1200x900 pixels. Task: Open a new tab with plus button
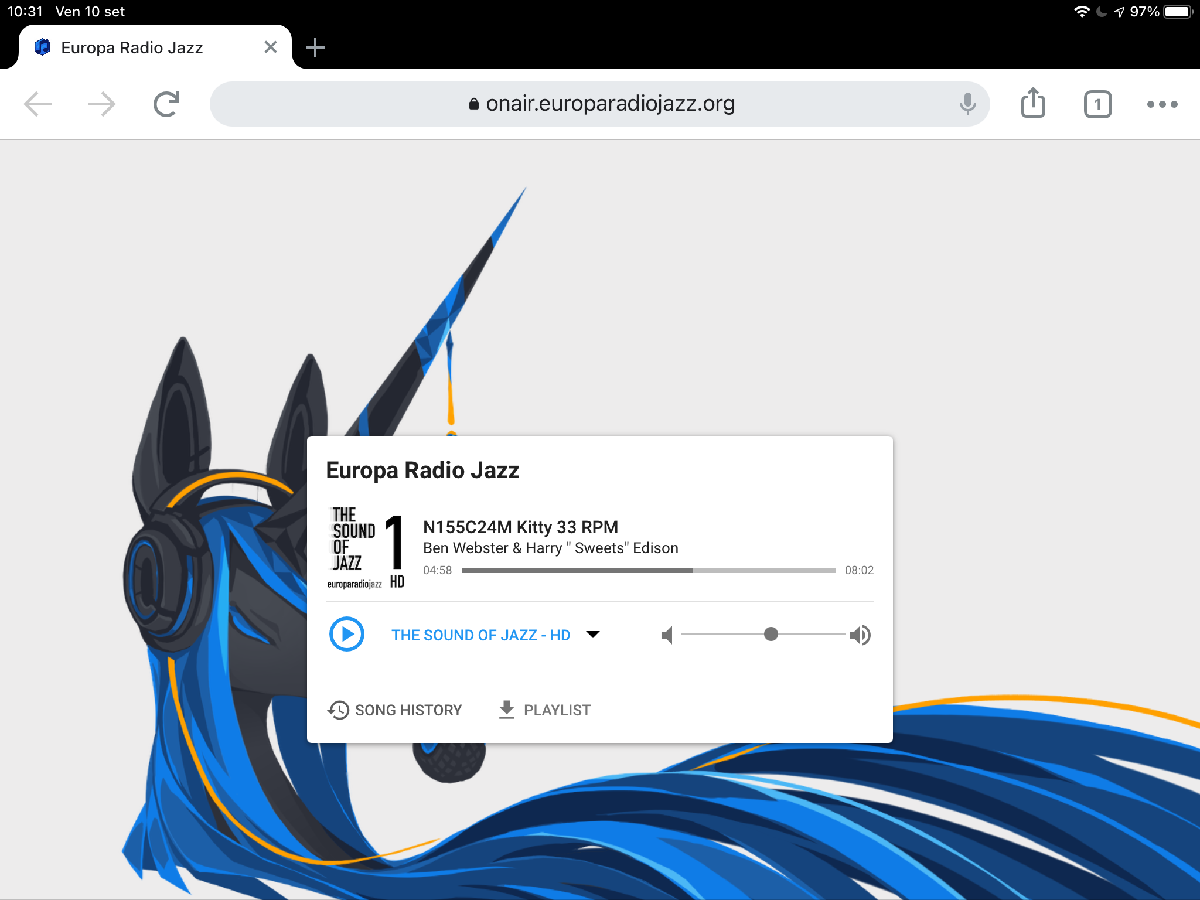(x=315, y=47)
